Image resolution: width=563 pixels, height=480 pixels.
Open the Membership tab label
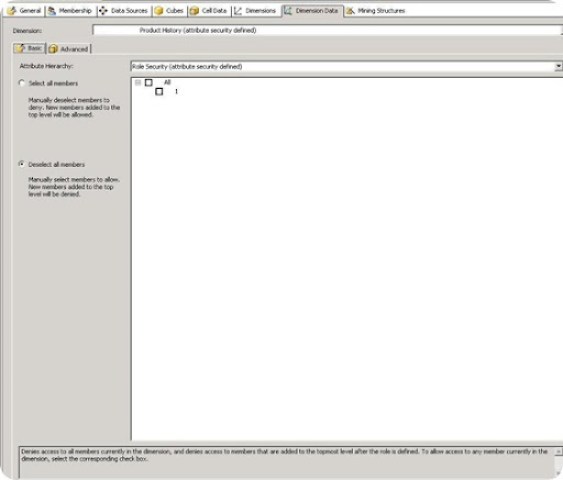[75, 11]
